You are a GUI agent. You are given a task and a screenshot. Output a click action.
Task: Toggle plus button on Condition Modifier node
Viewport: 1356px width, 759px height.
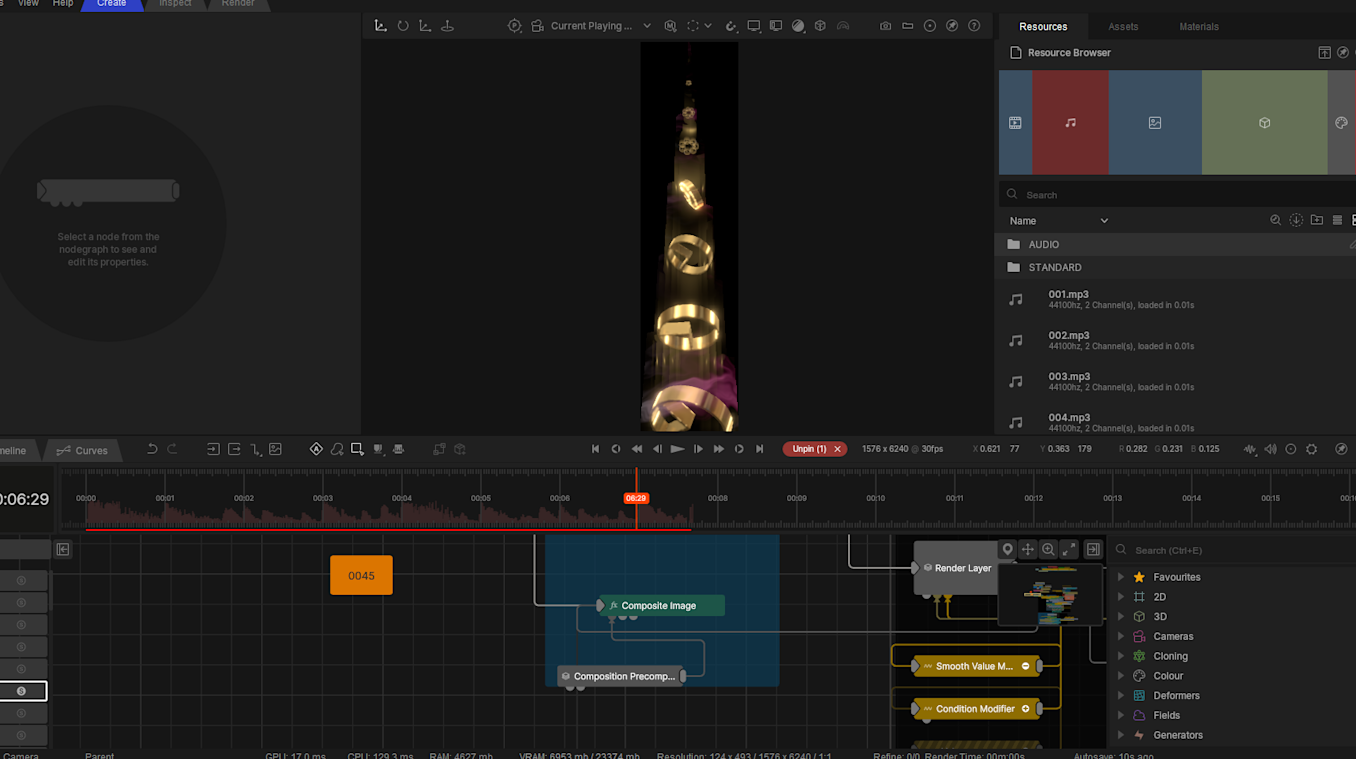click(x=1025, y=709)
